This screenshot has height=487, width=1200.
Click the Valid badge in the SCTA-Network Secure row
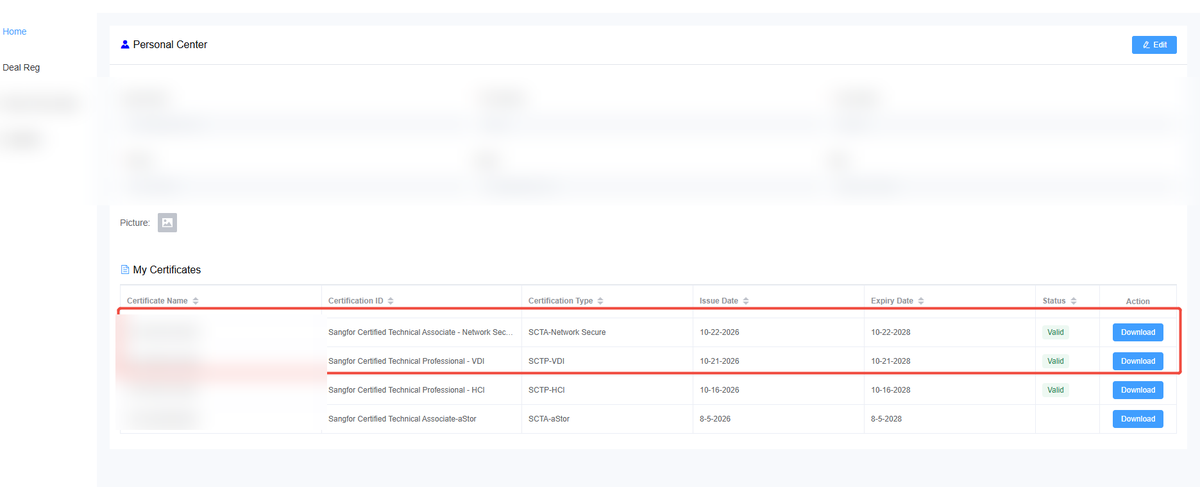1056,332
